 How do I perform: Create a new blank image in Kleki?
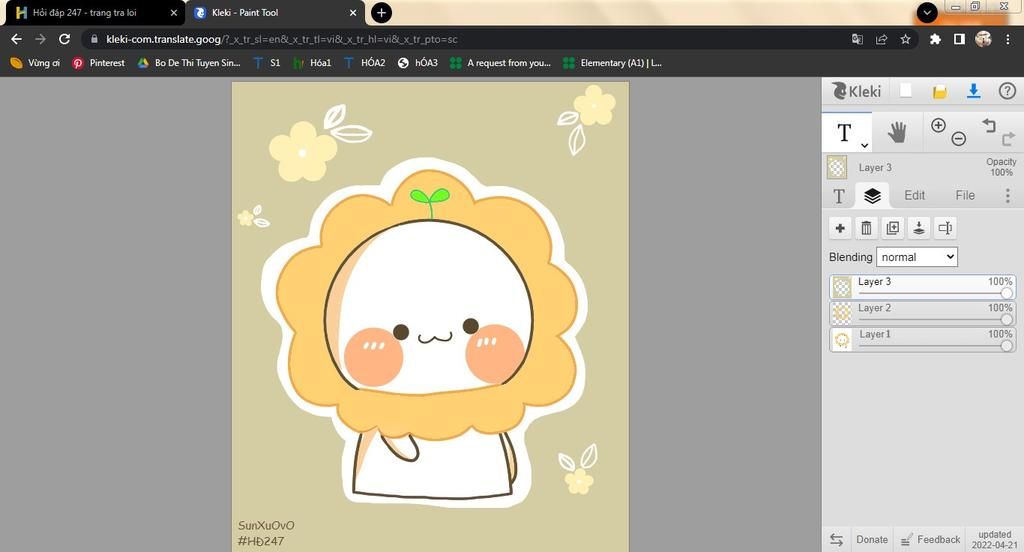pos(906,91)
